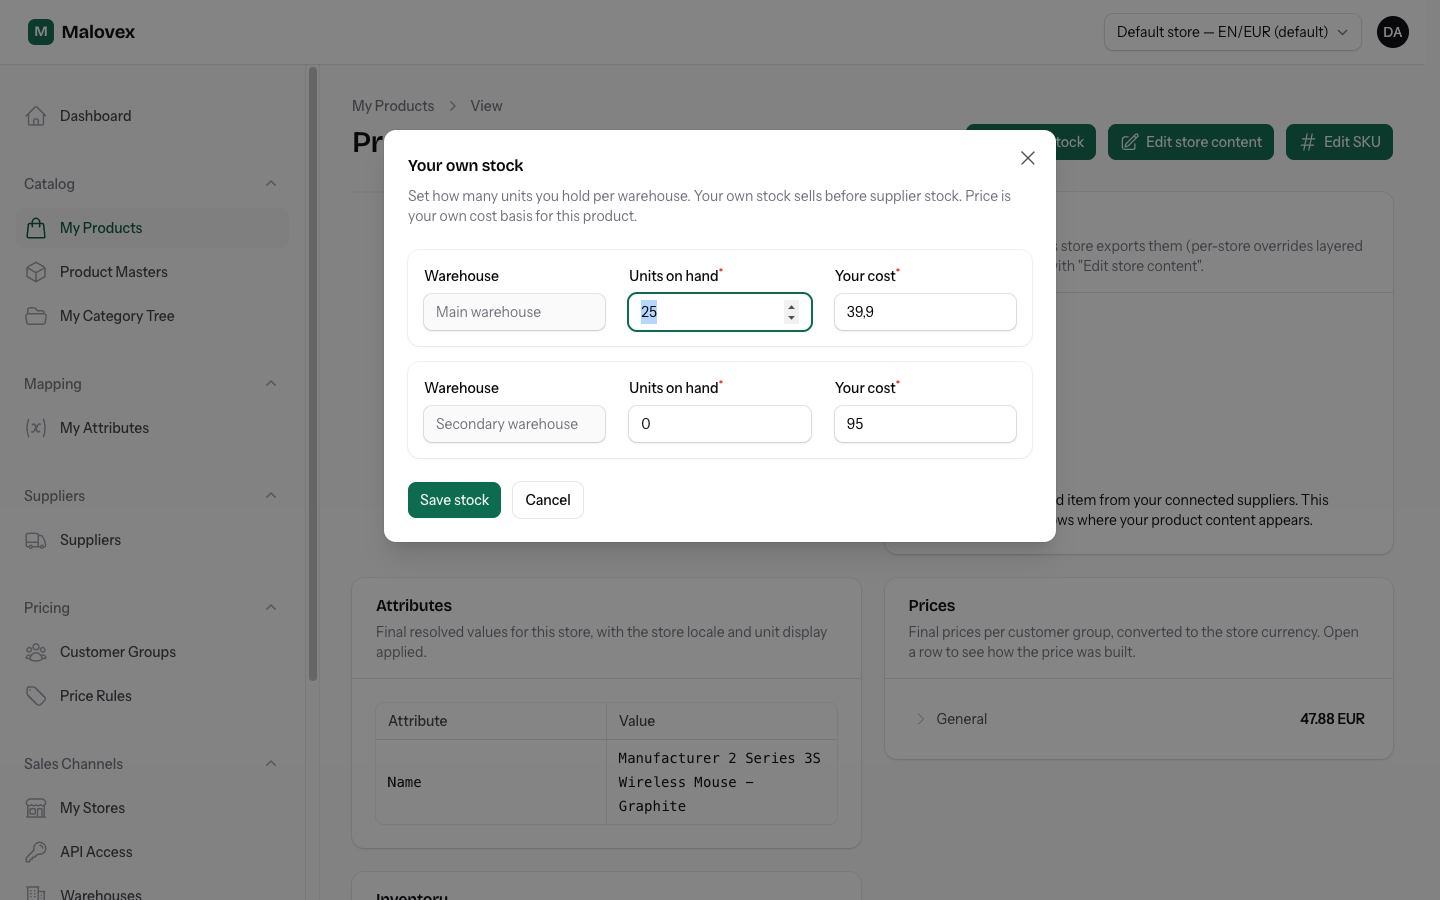Click the Secondary warehouse name field
The width and height of the screenshot is (1440, 900).
coord(514,424)
